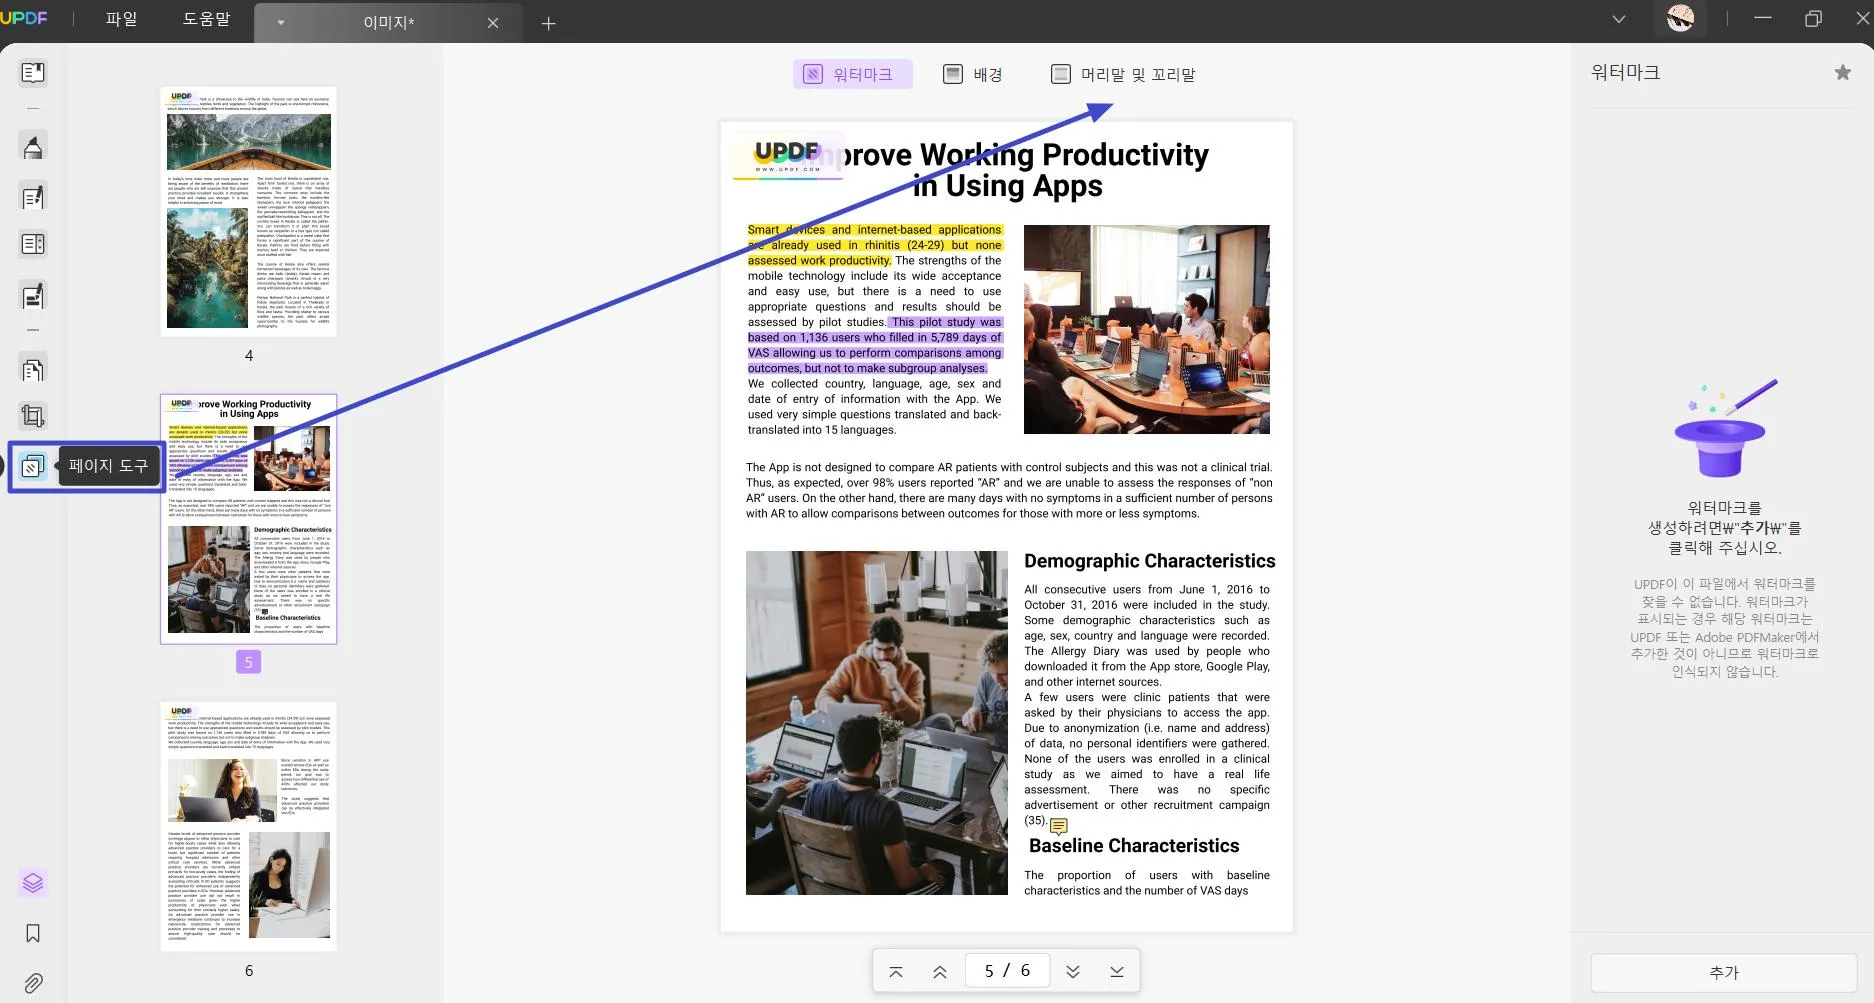1874x1003 pixels.
Task: Select the Crop Pages tool icon
Action: pyautogui.click(x=33, y=416)
